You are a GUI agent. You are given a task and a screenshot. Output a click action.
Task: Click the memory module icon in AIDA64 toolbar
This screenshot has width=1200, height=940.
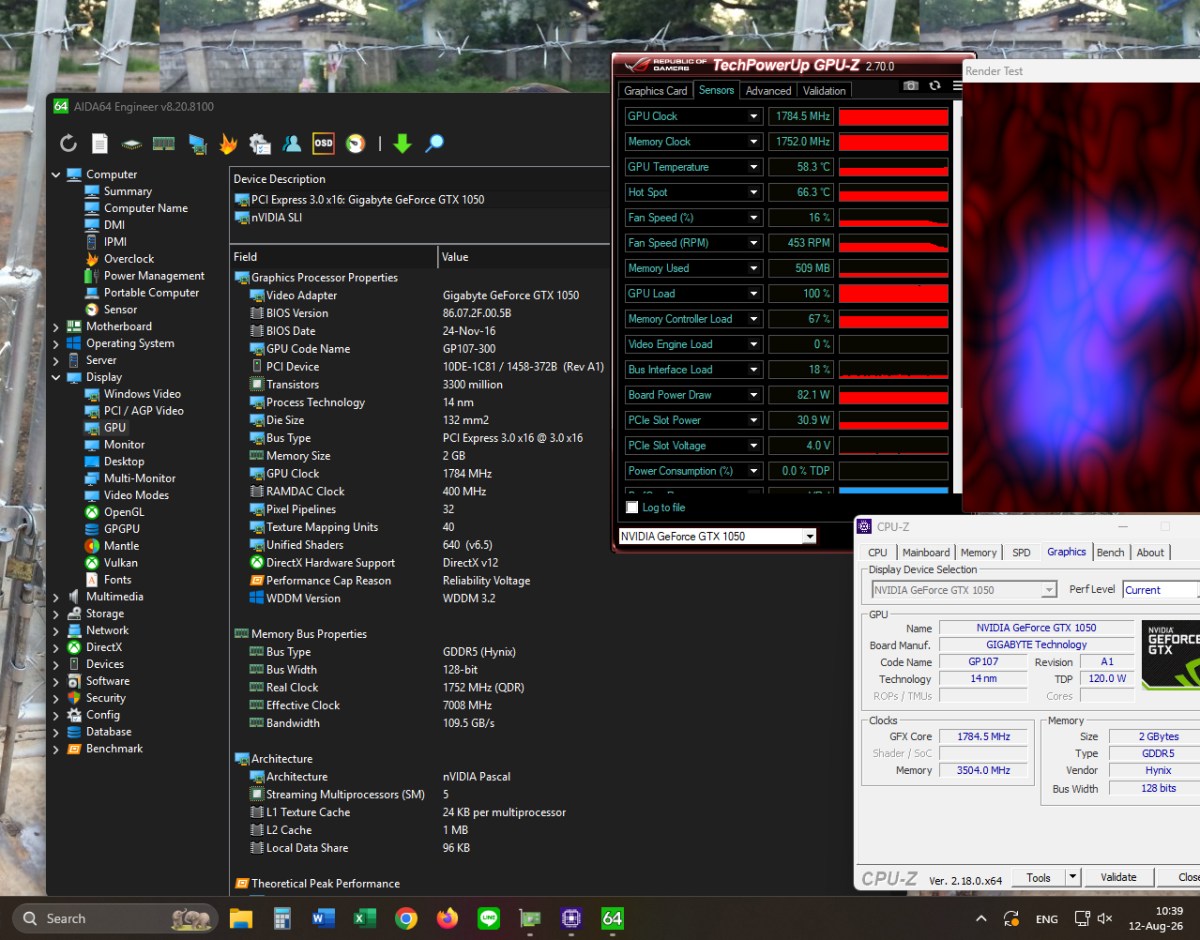coord(164,144)
